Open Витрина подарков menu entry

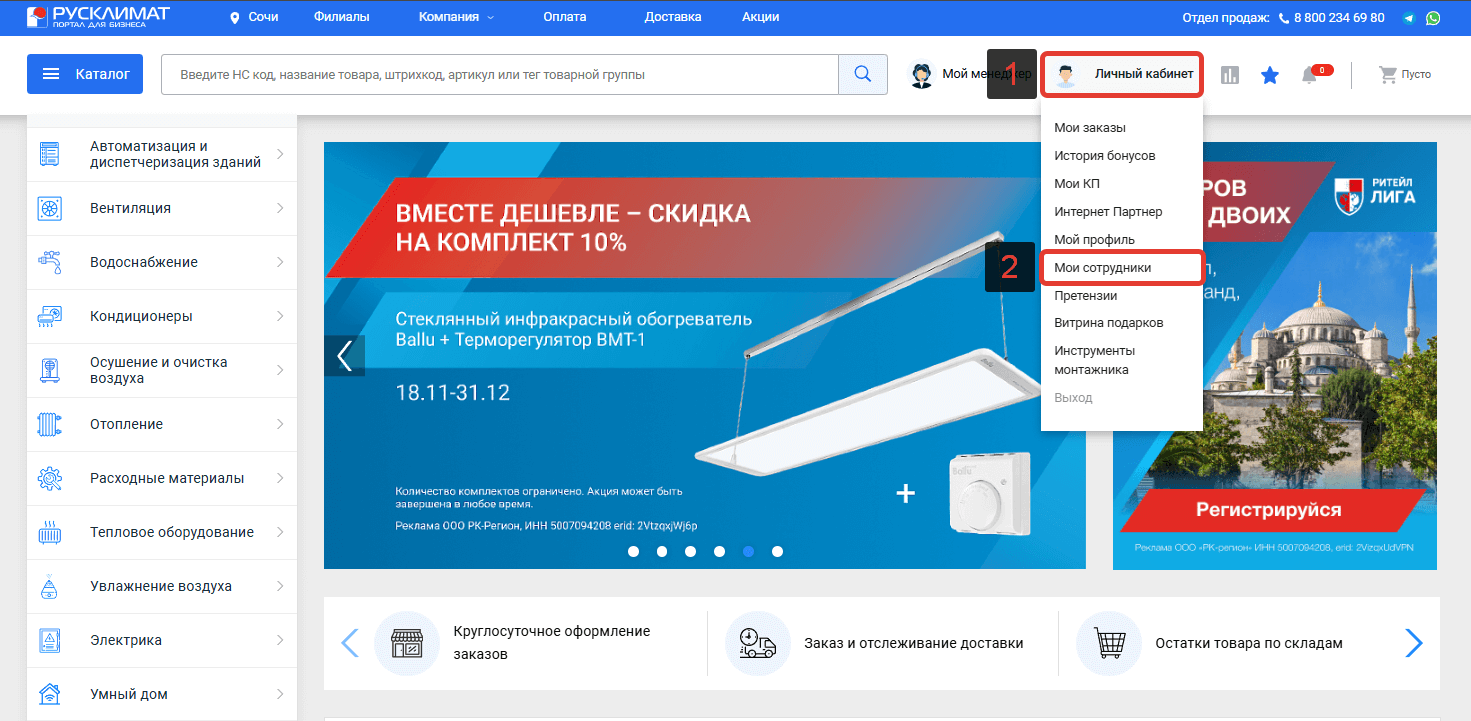tap(1109, 323)
